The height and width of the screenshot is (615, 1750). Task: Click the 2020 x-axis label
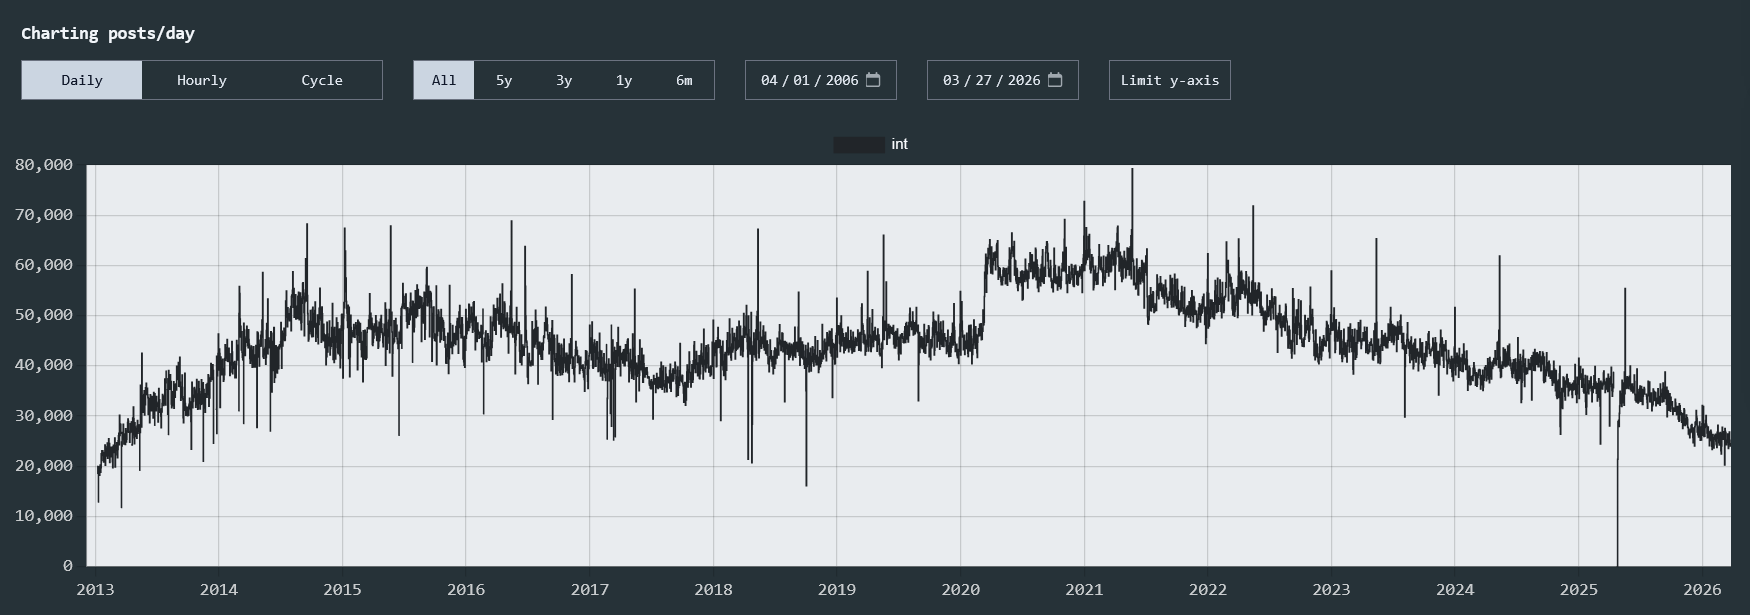click(x=961, y=589)
